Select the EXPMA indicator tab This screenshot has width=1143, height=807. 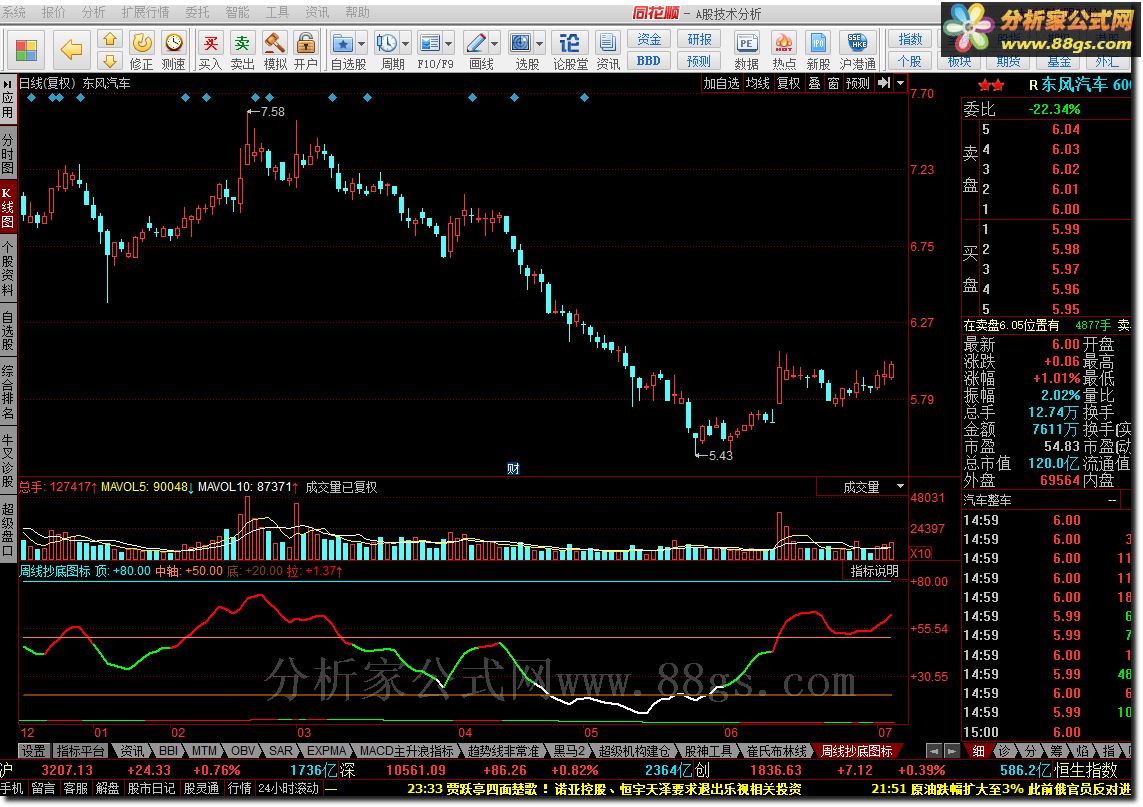click(x=327, y=750)
